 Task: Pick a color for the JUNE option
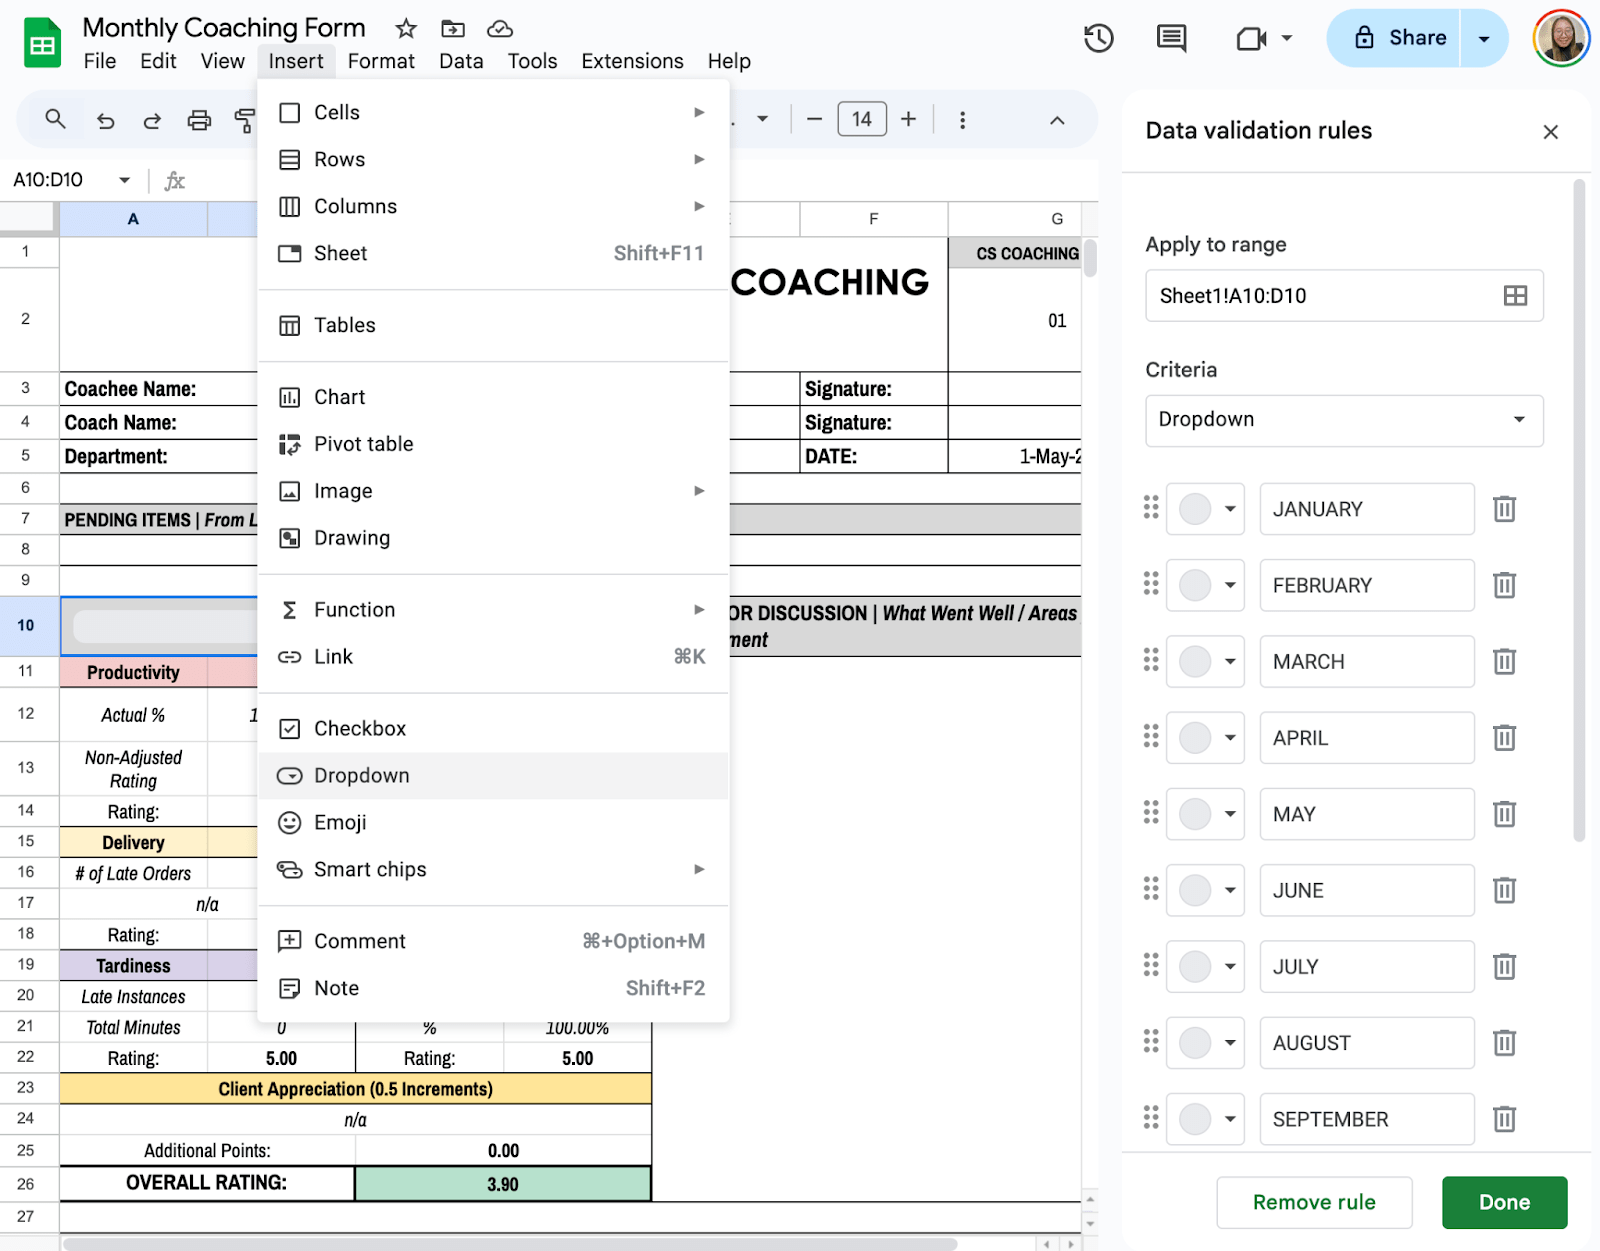(1206, 890)
